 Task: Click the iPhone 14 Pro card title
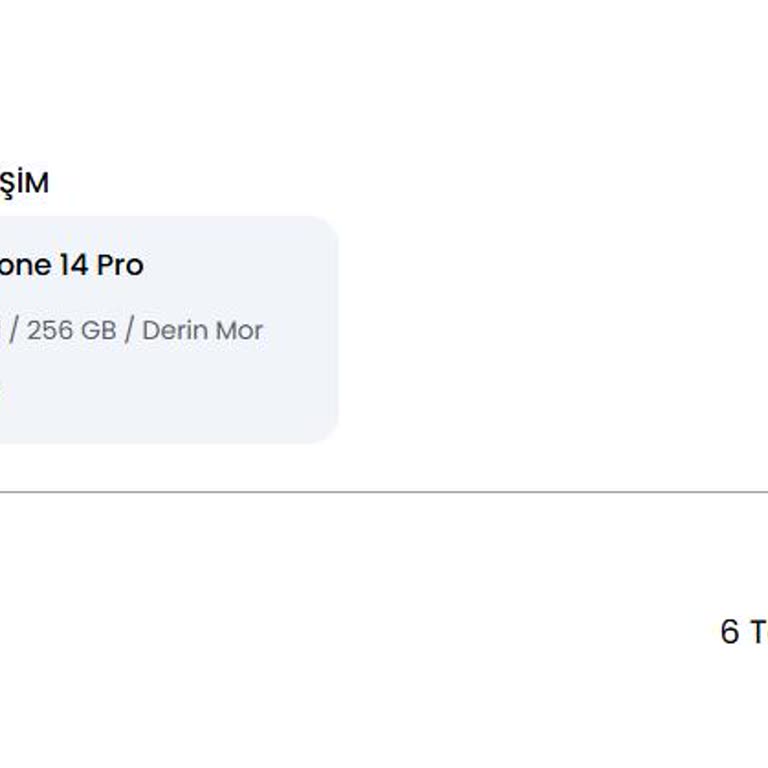tap(70, 265)
